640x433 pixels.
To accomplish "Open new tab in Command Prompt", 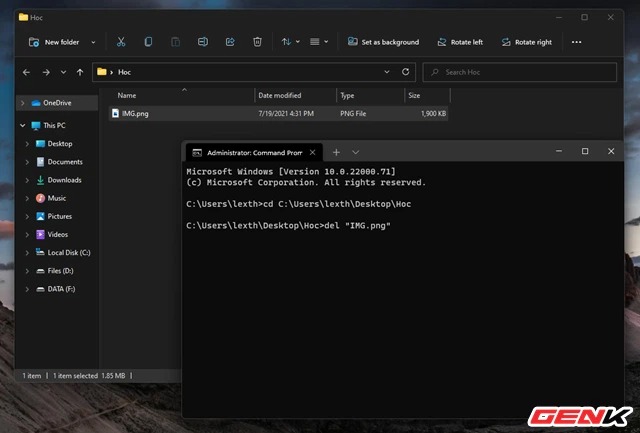I will pyautogui.click(x=336, y=152).
